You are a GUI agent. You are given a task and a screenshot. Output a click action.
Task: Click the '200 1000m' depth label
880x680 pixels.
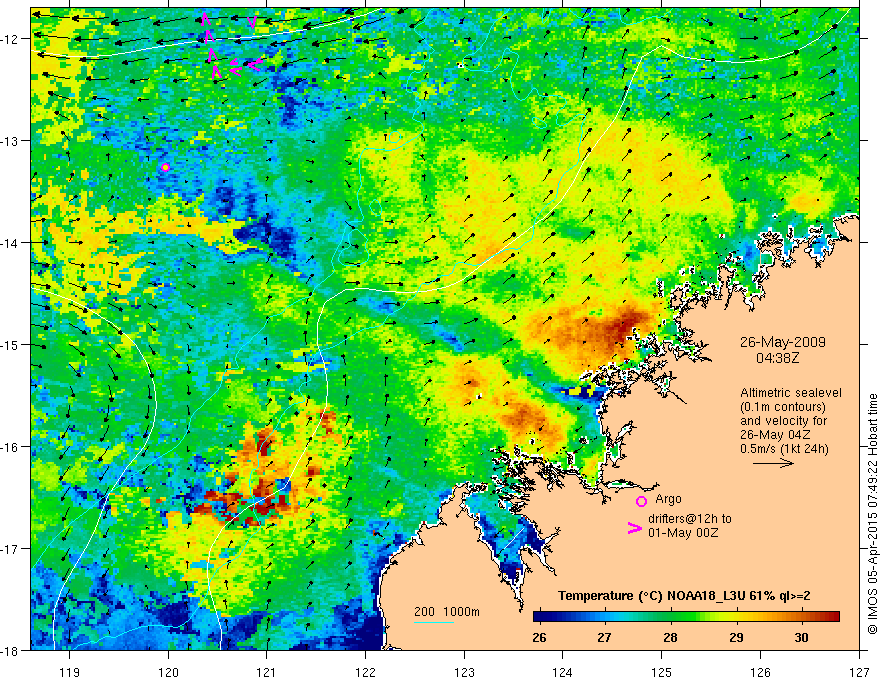point(447,612)
